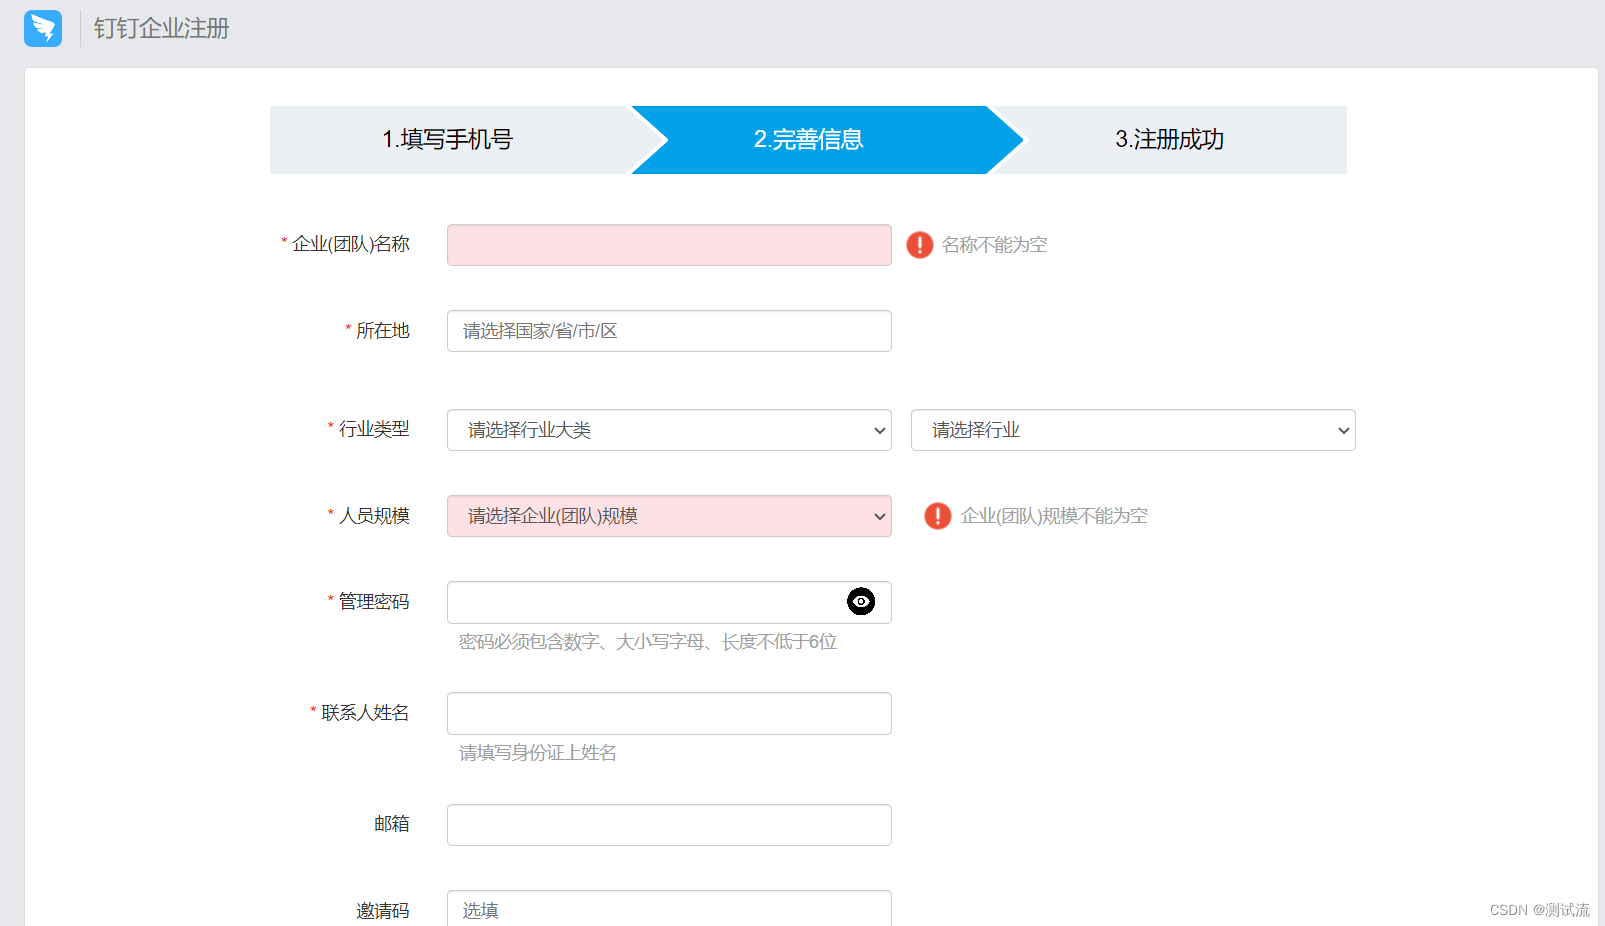Click the red error icon beside 企业(团队)规模不能为空
Screen dimensions: 1605x926
point(938,516)
